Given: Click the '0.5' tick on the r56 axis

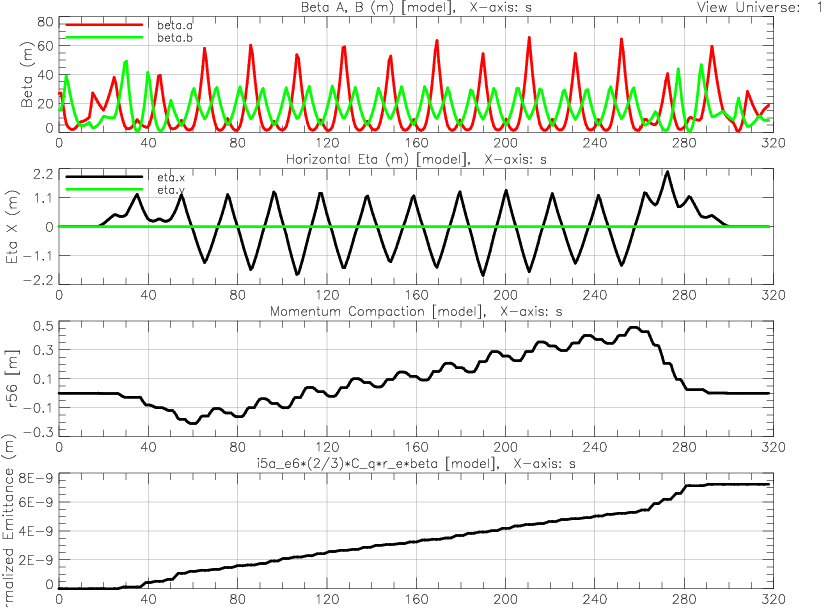Looking at the screenshot, I should pyautogui.click(x=44, y=326).
